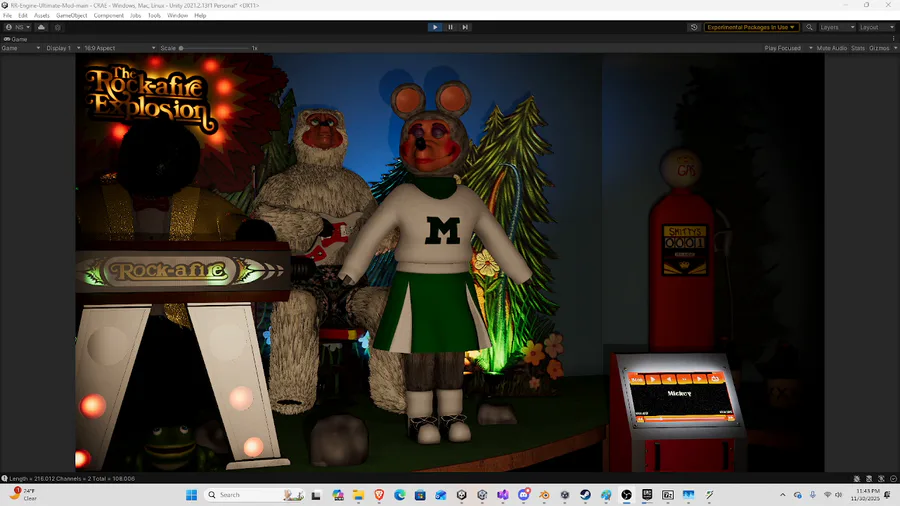Open Task View on the taskbar
900x506 pixels.
pyautogui.click(x=316, y=495)
